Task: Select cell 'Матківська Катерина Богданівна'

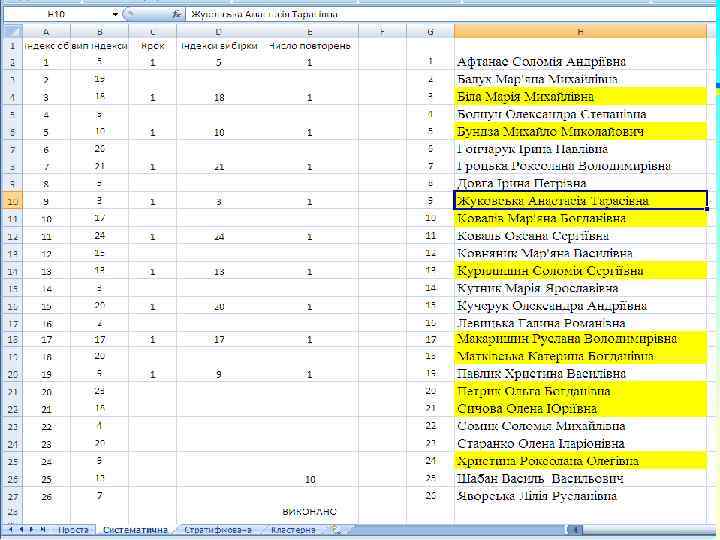Action: point(580,356)
